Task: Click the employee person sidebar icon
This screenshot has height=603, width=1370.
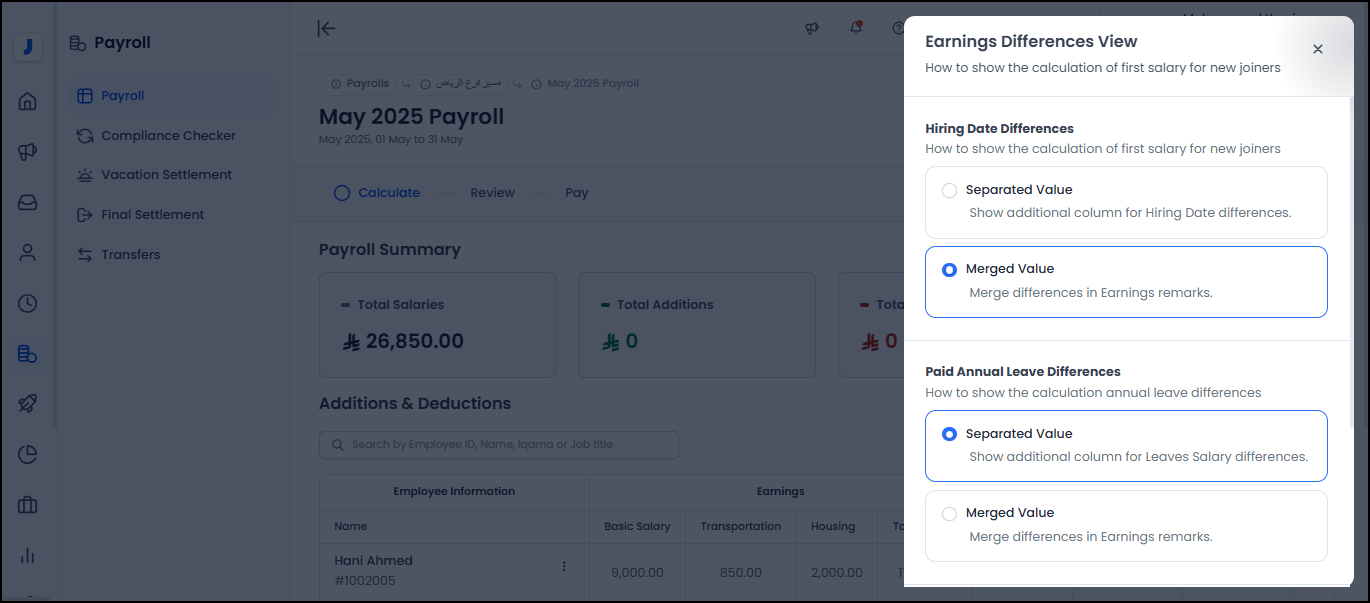Action: tap(28, 253)
